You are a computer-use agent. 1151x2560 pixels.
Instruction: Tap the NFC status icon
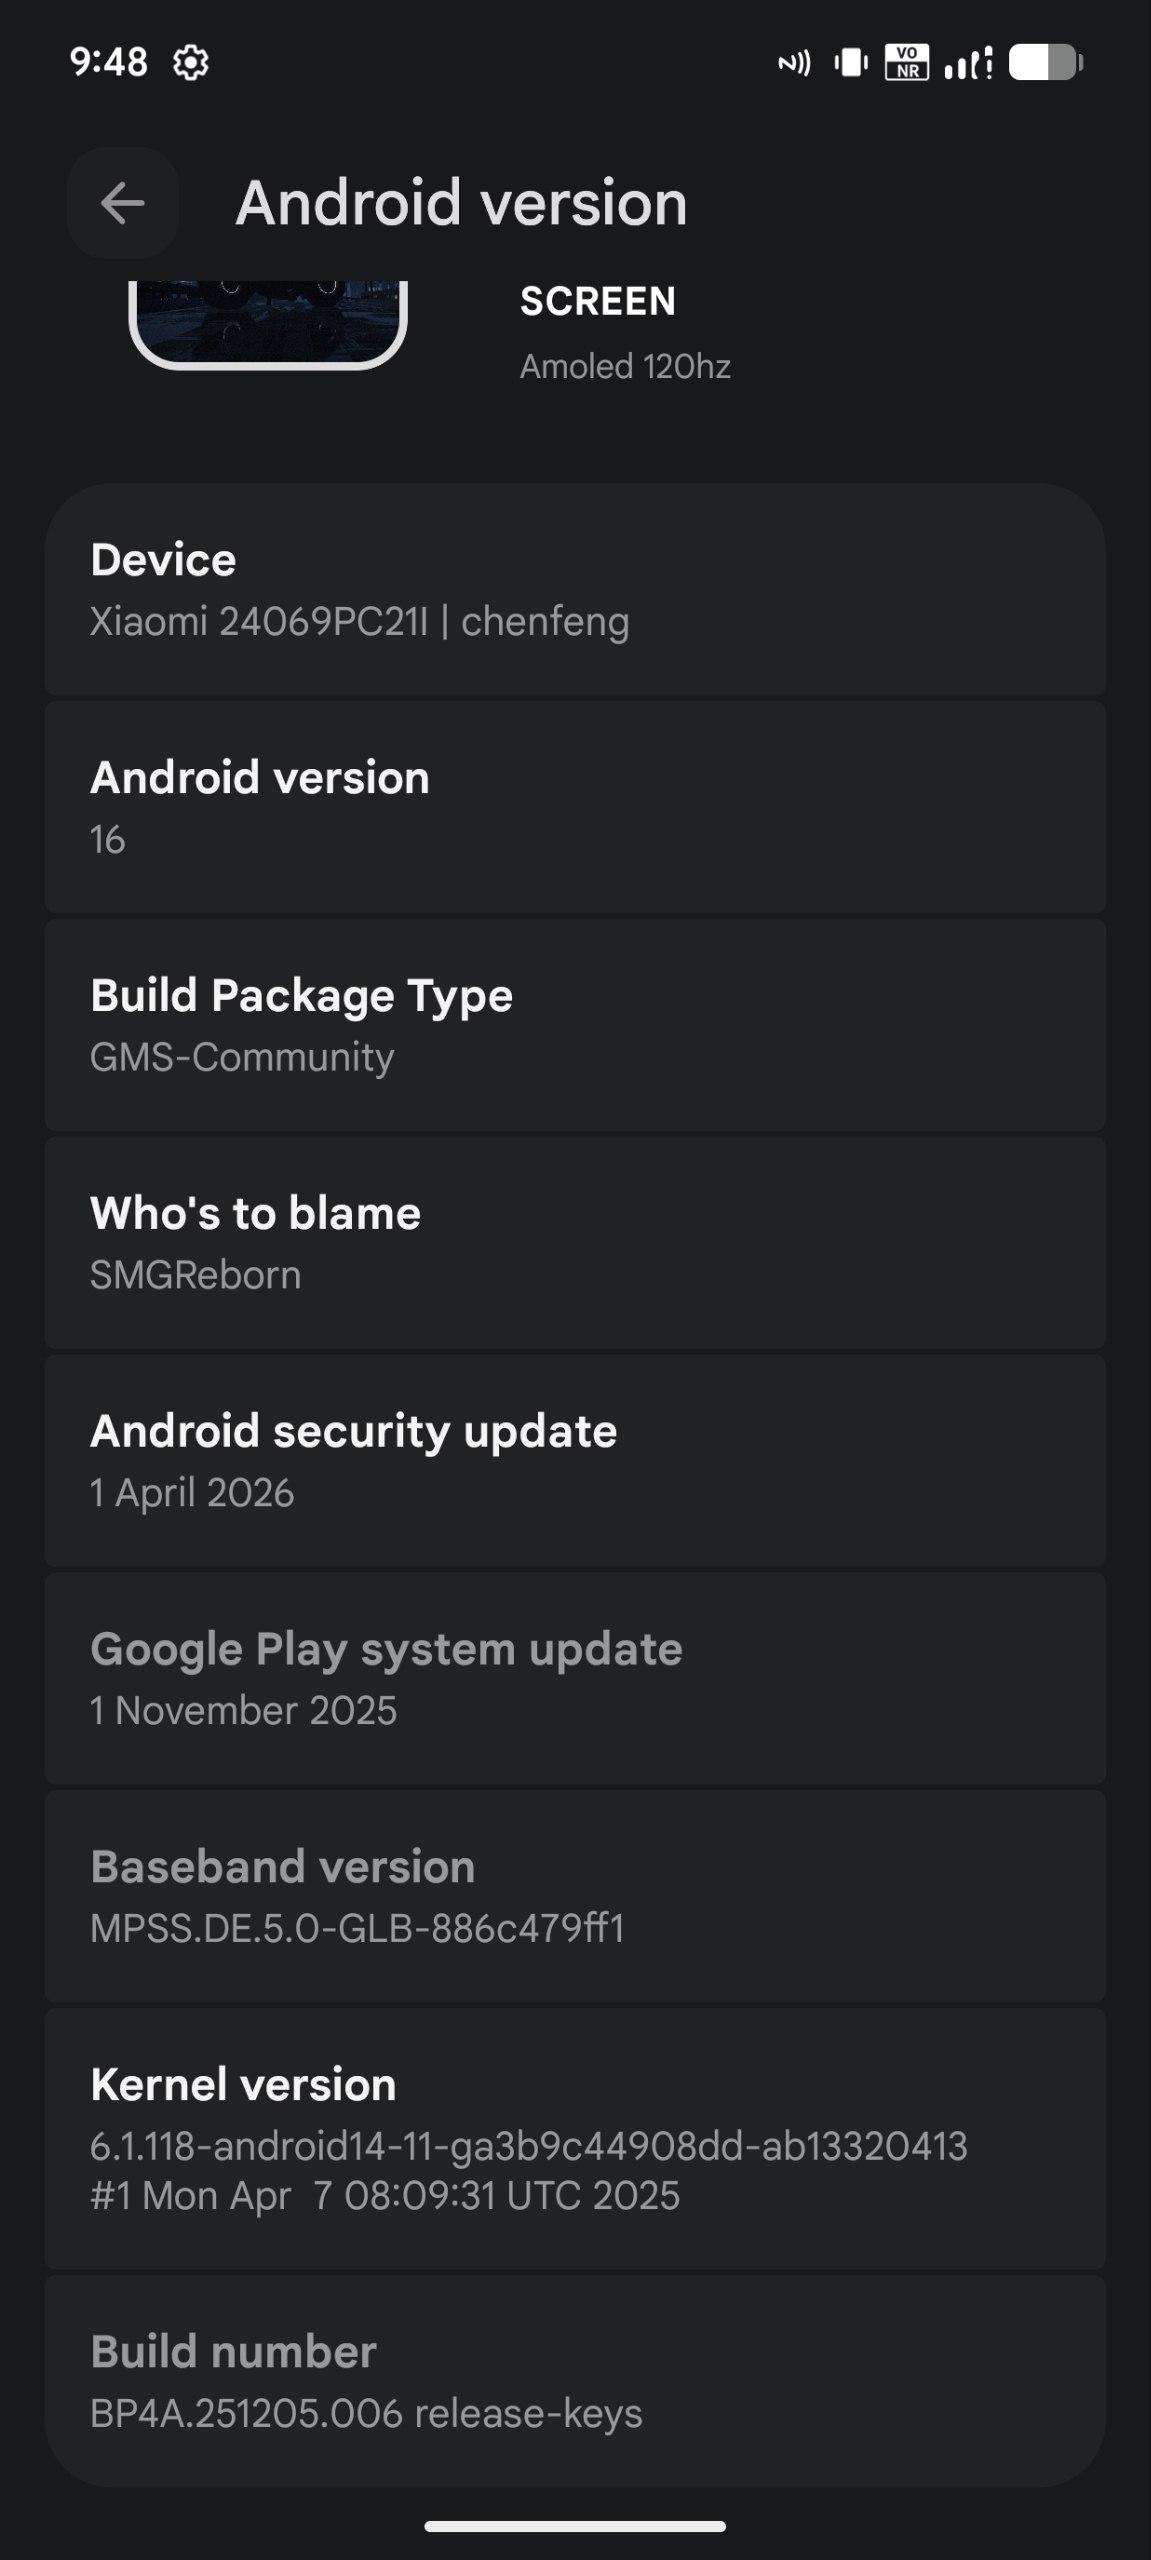tap(794, 64)
